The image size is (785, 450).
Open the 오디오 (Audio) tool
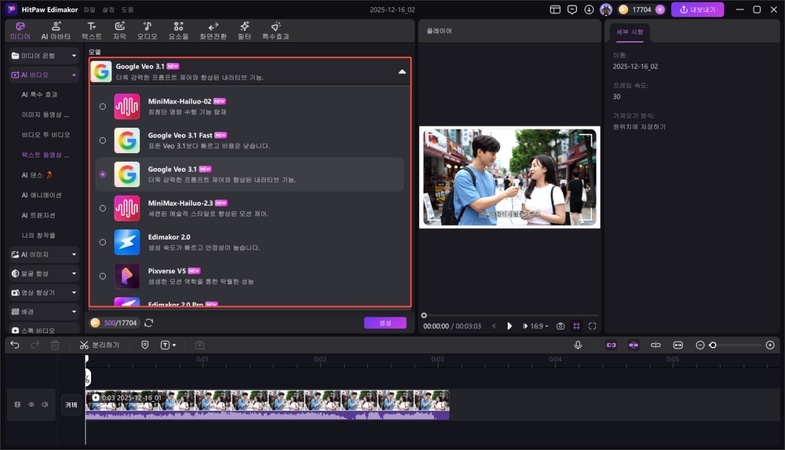pyautogui.click(x=147, y=31)
